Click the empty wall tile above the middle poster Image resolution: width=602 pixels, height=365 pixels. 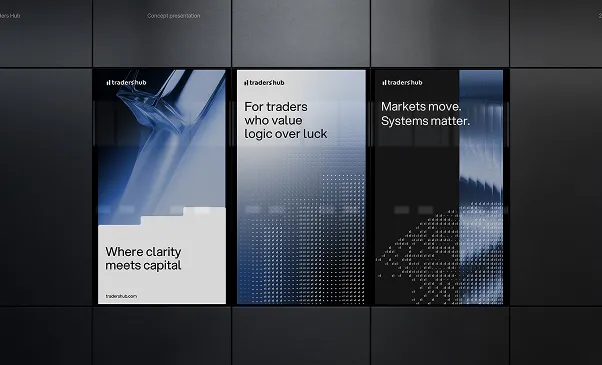(301, 33)
